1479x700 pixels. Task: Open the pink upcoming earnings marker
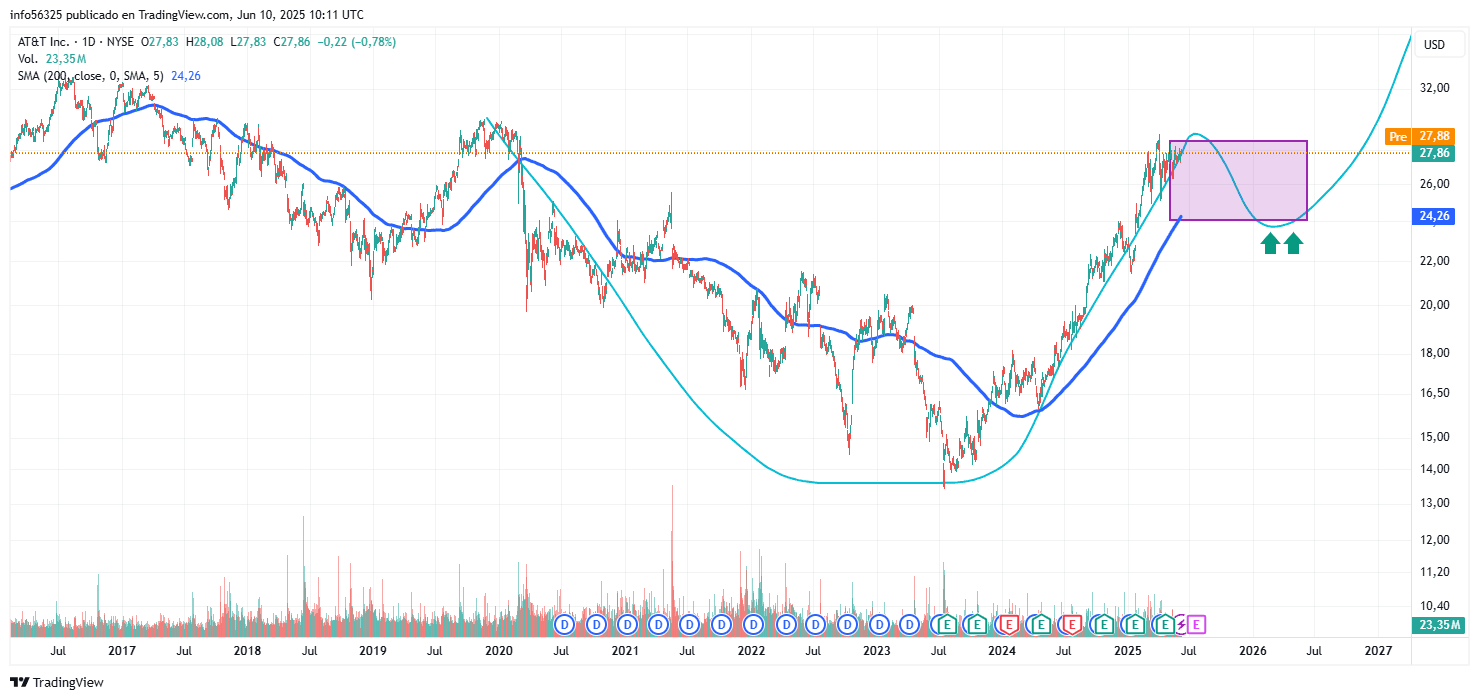point(1197,625)
